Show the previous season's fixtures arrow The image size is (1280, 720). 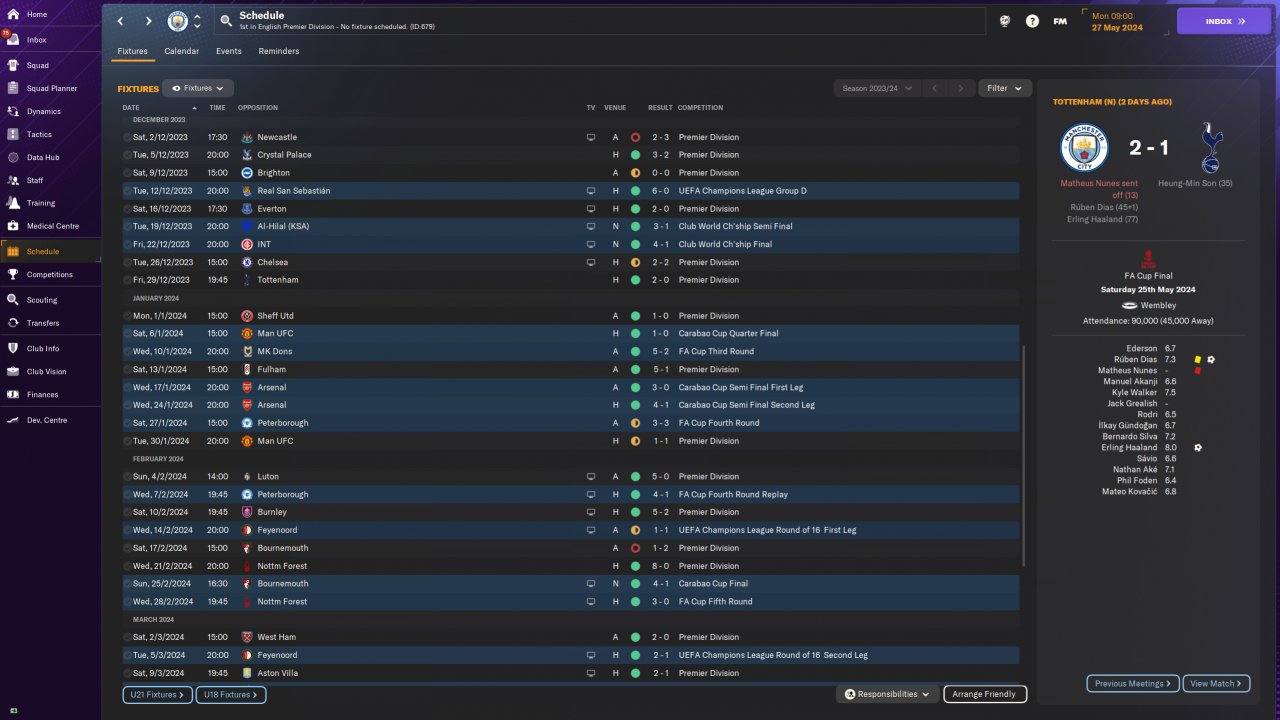(935, 88)
